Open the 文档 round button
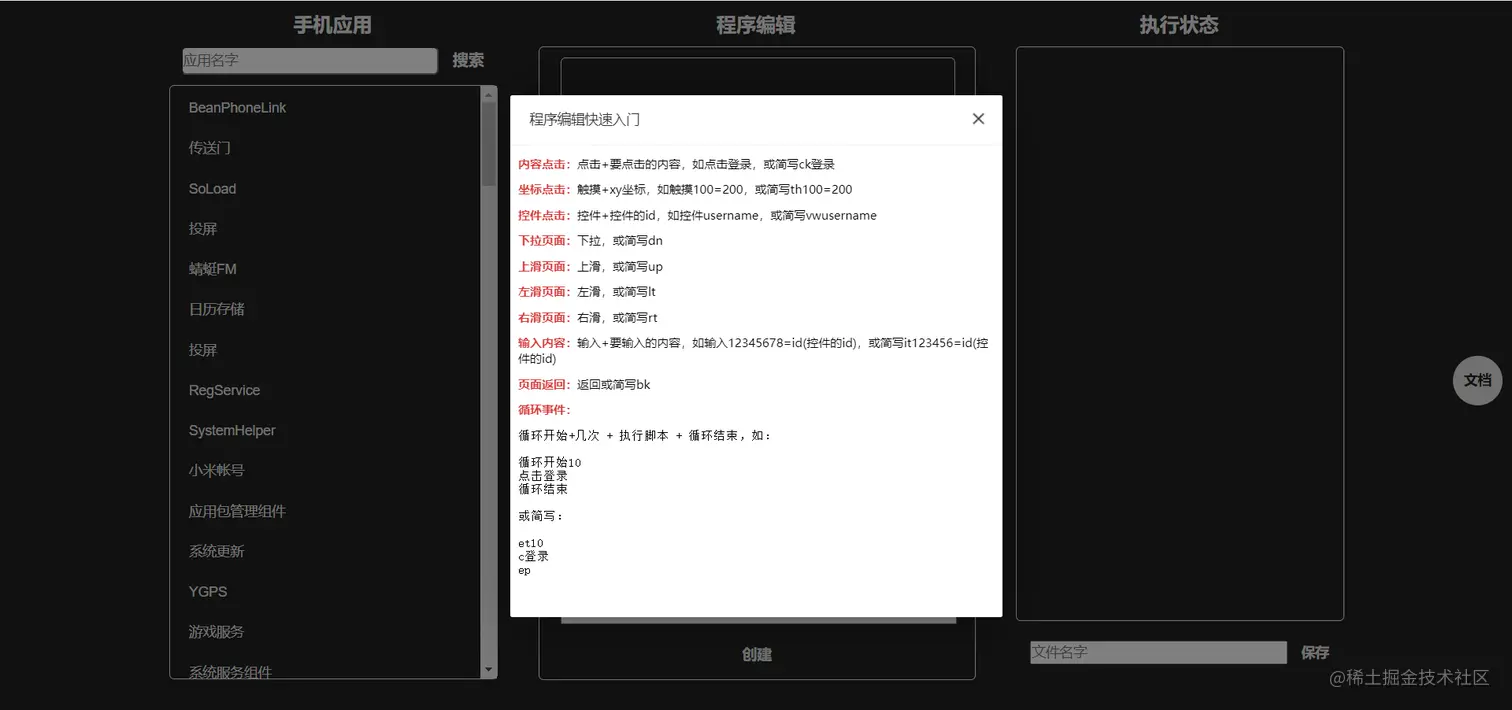This screenshot has height=710, width=1512. click(1477, 380)
